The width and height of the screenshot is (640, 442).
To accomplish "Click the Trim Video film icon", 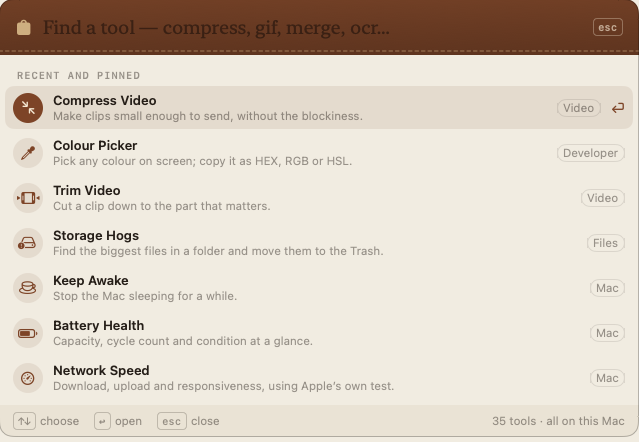I will click(x=28, y=198).
